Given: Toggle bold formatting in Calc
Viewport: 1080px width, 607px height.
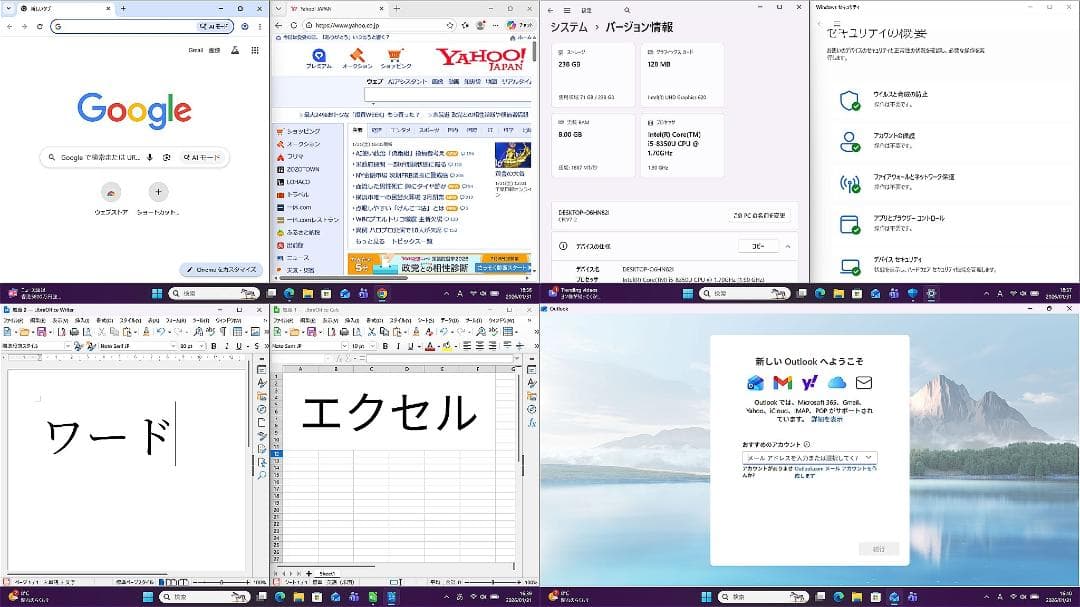Looking at the screenshot, I should pyautogui.click(x=385, y=346).
